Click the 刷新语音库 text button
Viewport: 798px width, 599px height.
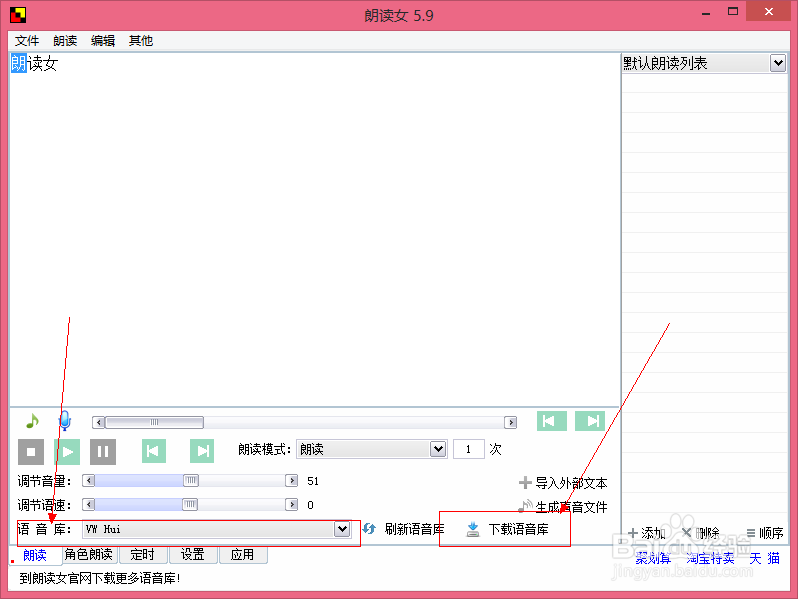point(414,529)
